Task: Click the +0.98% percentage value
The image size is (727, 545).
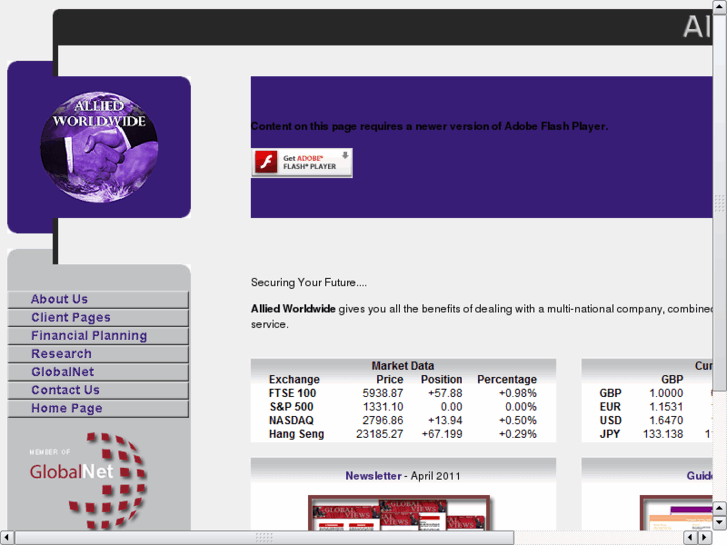Action: (x=517, y=393)
